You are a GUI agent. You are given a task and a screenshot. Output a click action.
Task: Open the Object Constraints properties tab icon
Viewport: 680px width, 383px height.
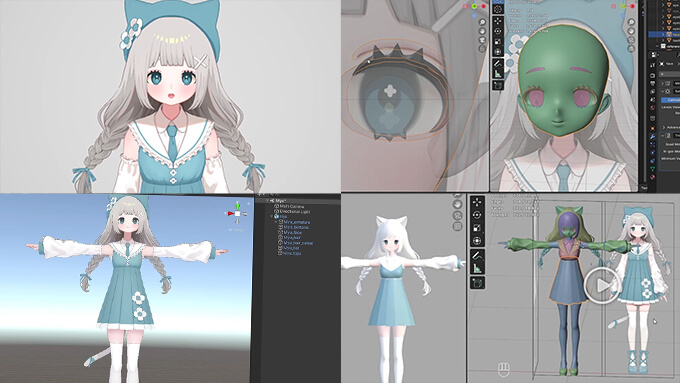click(x=652, y=161)
